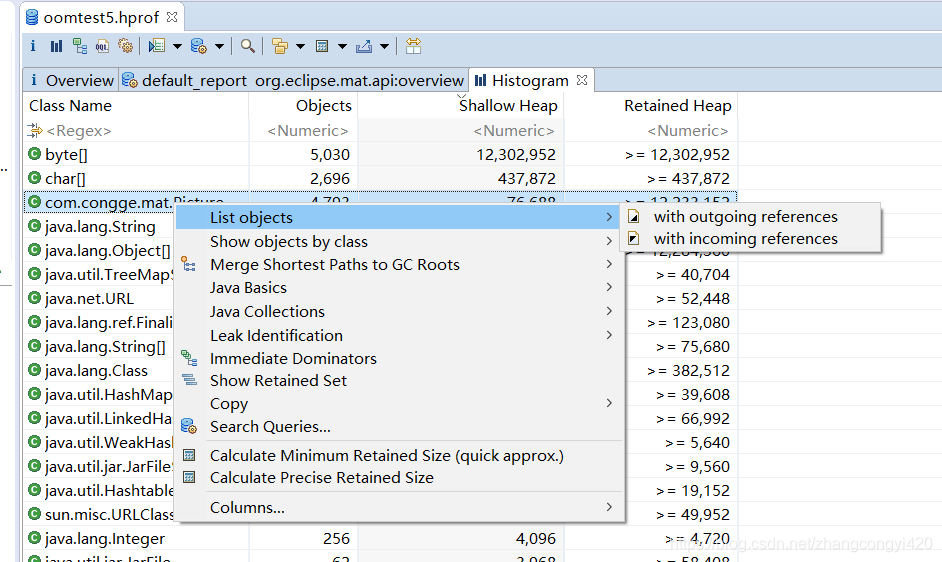Close the Histogram tab

(582, 80)
